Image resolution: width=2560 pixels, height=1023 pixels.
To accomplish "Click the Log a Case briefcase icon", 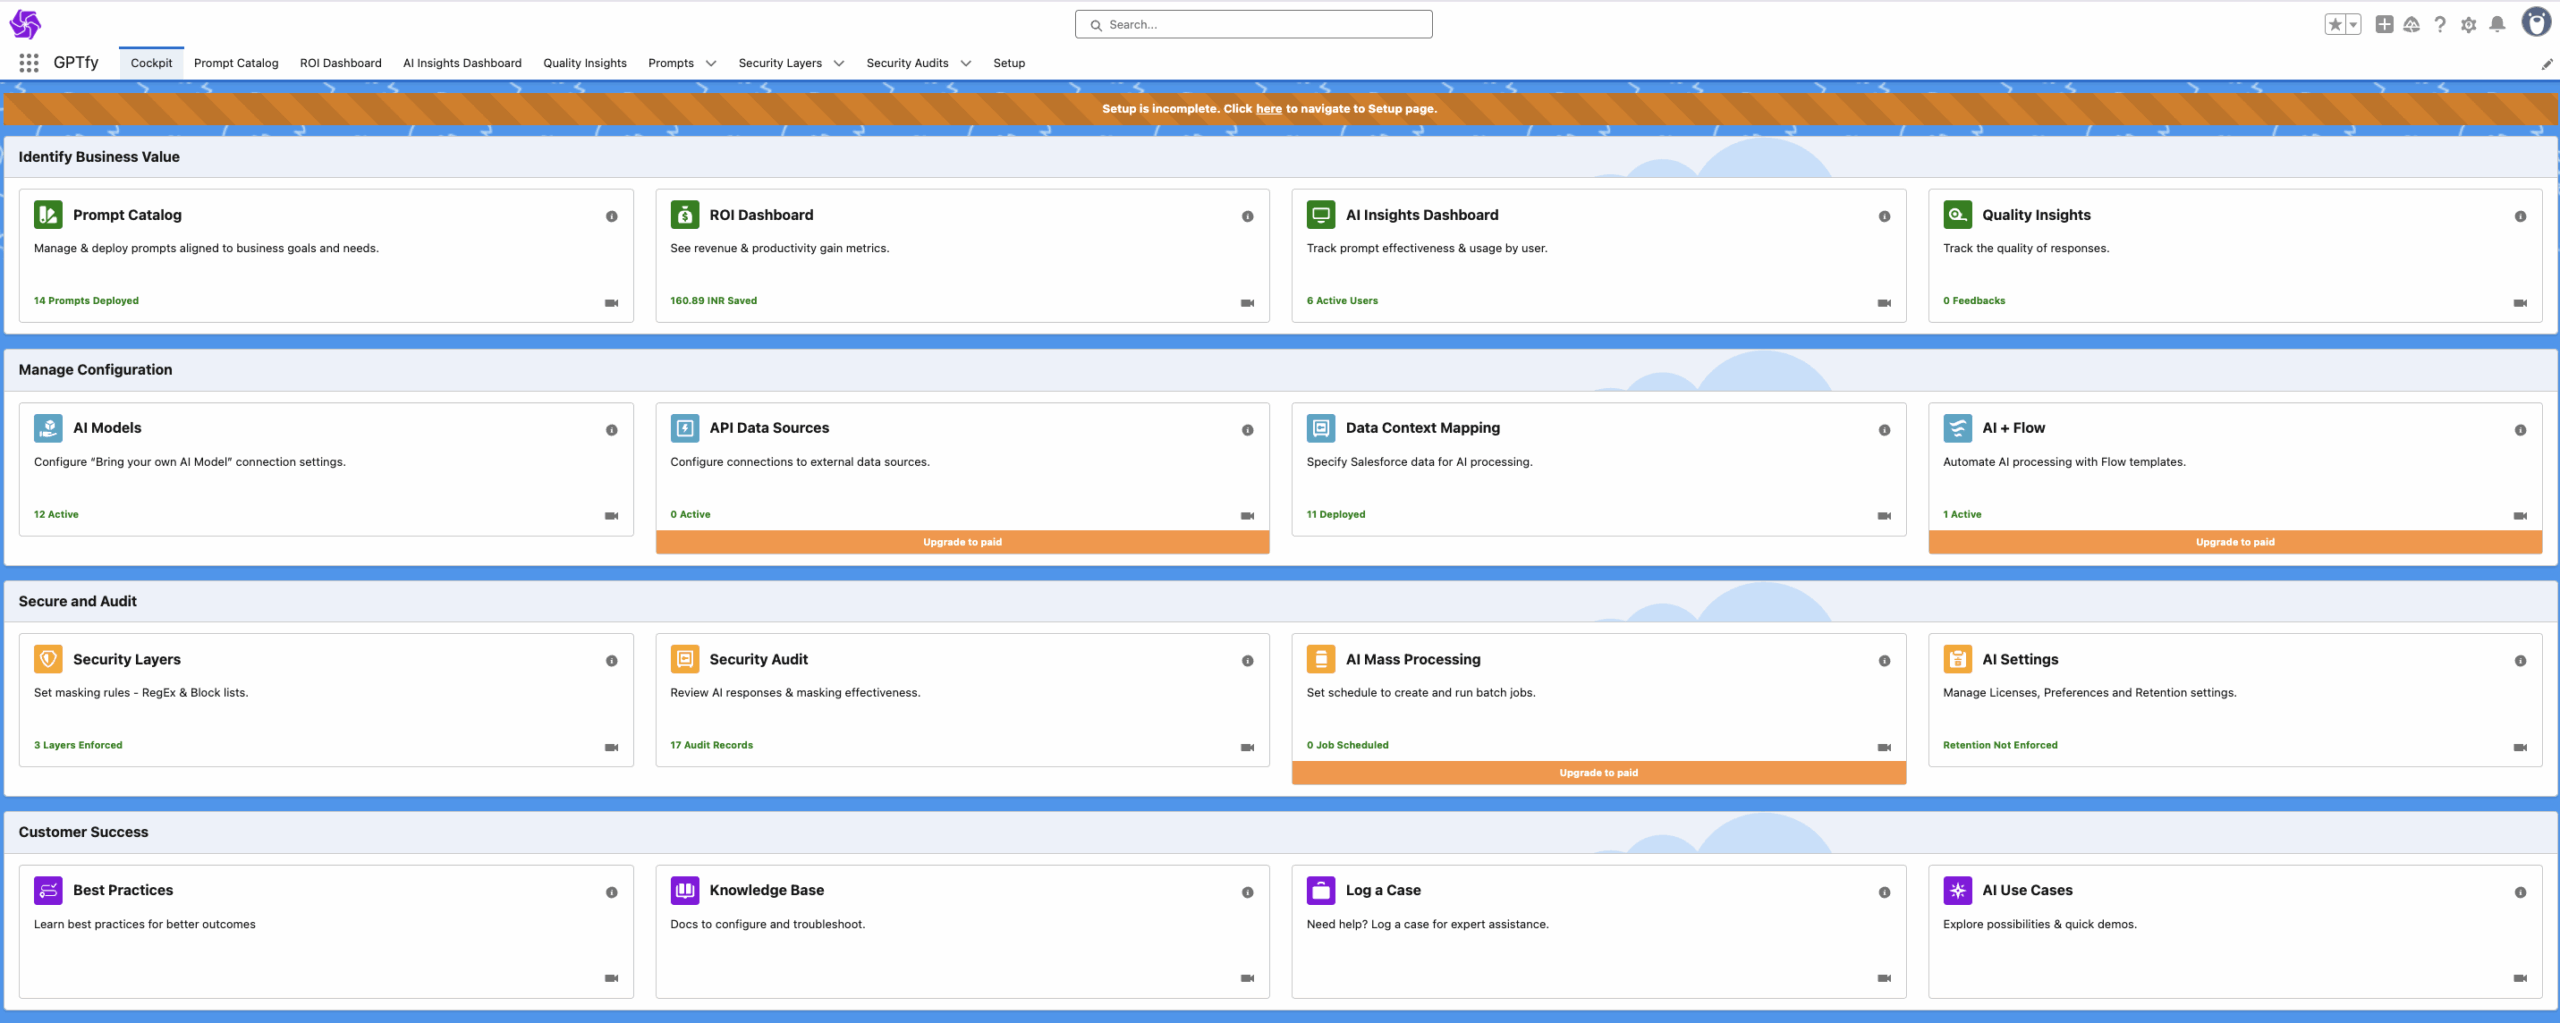I will click(x=1321, y=890).
